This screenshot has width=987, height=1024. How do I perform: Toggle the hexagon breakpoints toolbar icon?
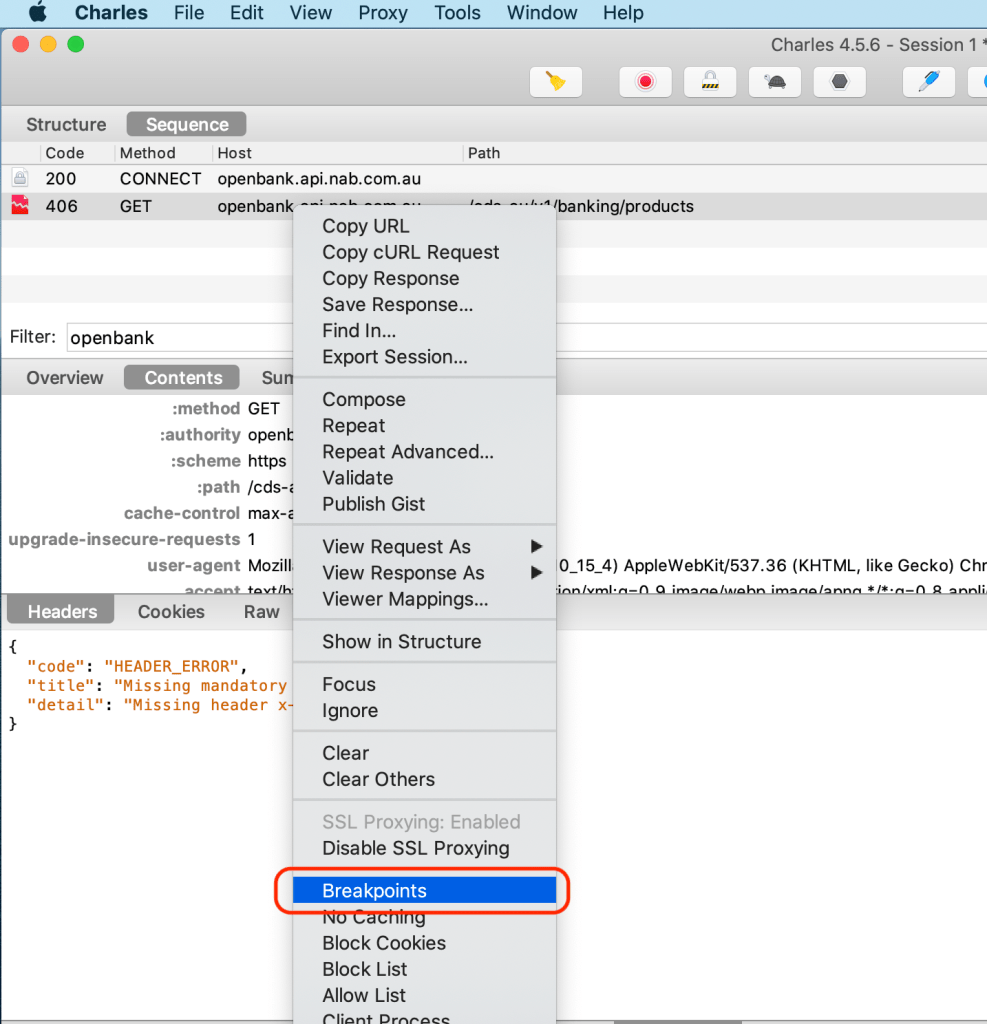[839, 82]
